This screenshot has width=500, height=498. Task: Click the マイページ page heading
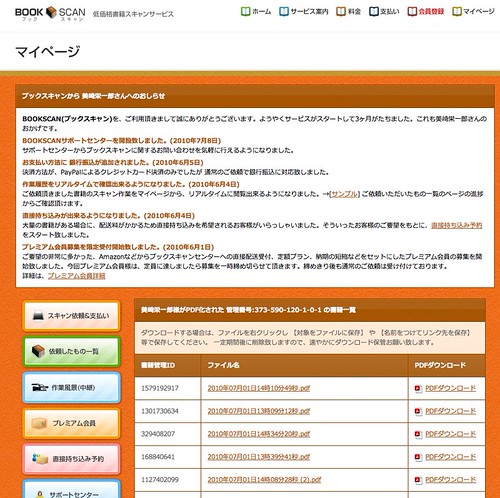point(48,52)
